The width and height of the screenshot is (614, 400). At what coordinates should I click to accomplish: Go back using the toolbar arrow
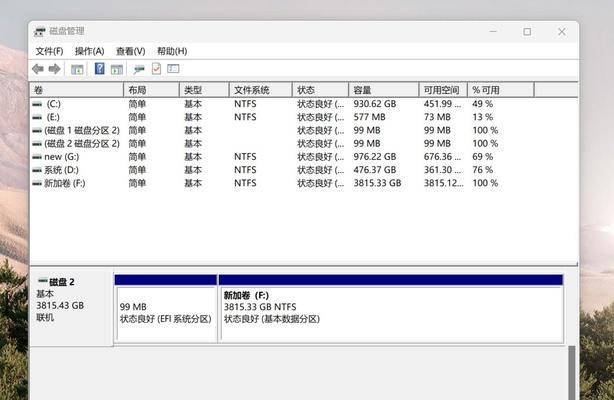click(38, 69)
